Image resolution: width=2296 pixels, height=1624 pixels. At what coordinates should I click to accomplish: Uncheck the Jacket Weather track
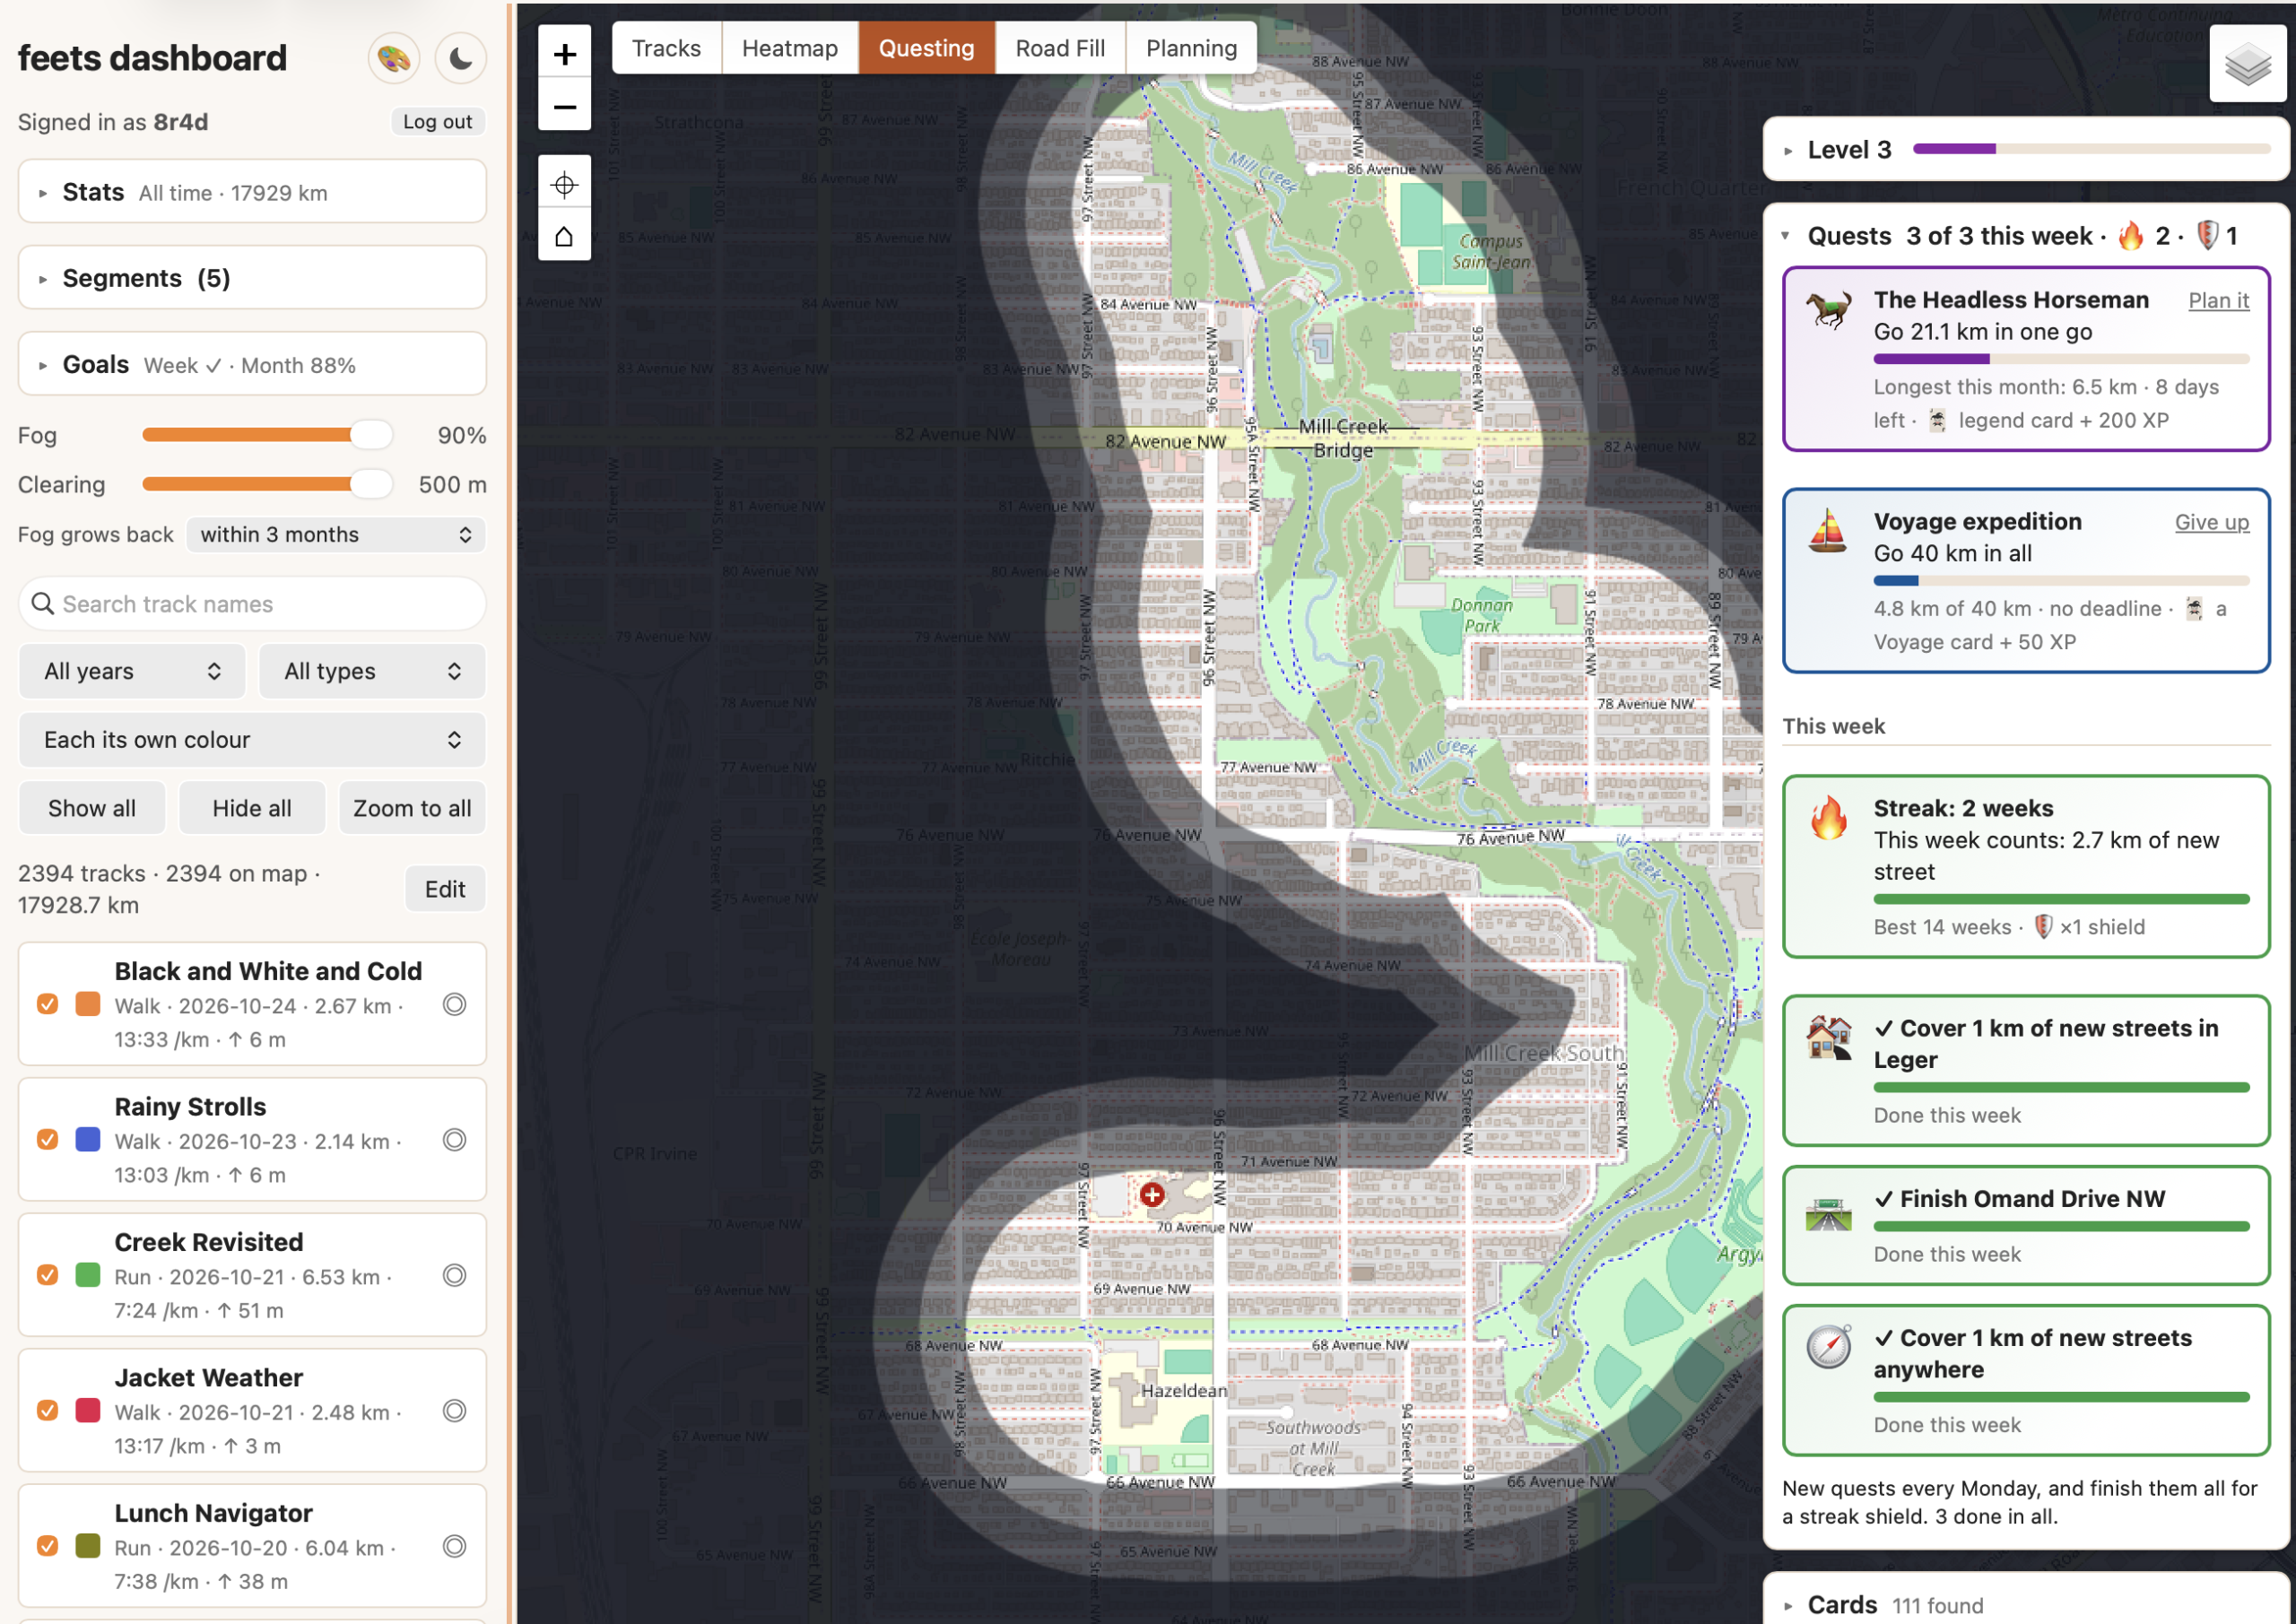click(47, 1411)
